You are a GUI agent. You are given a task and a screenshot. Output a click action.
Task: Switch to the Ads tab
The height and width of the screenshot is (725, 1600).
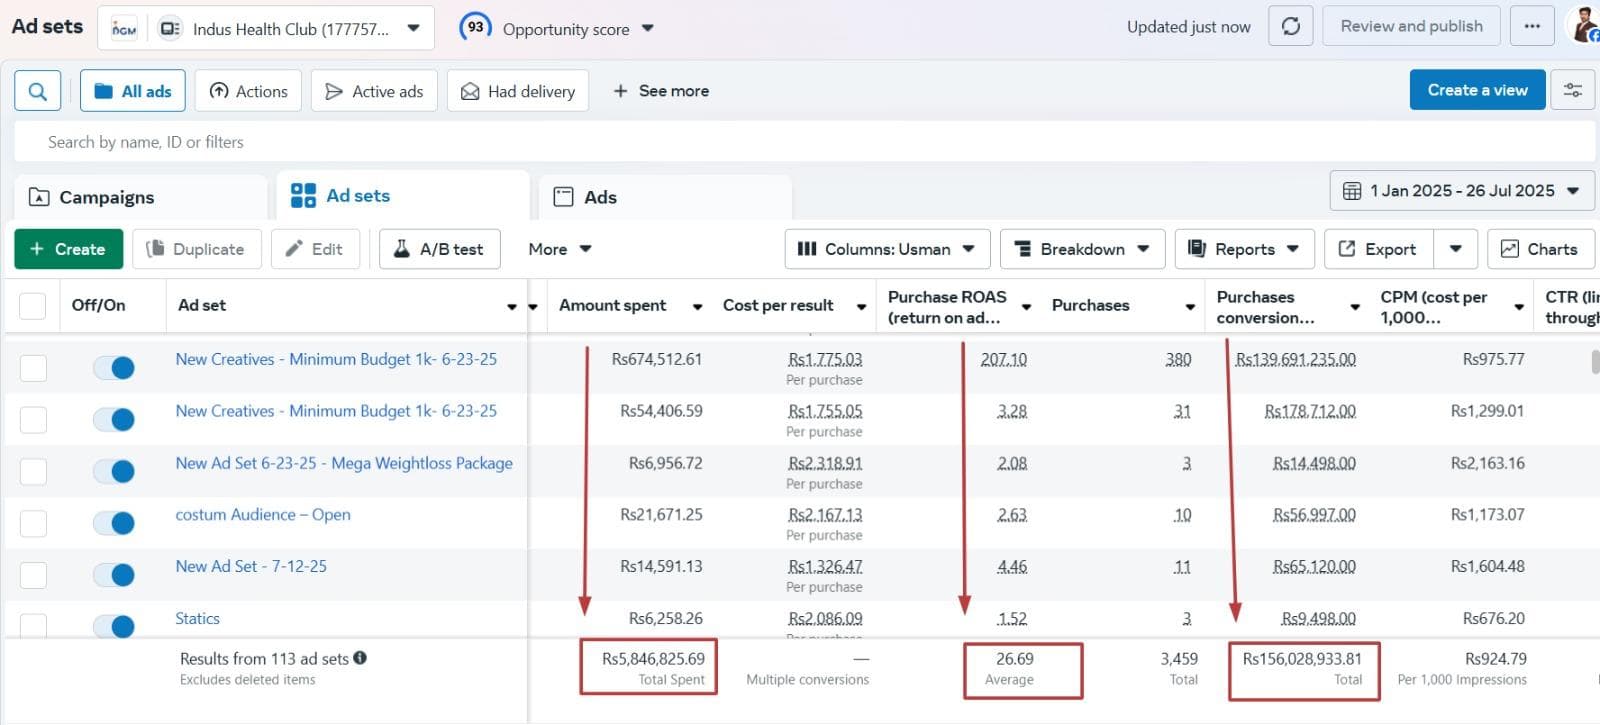click(x=665, y=197)
